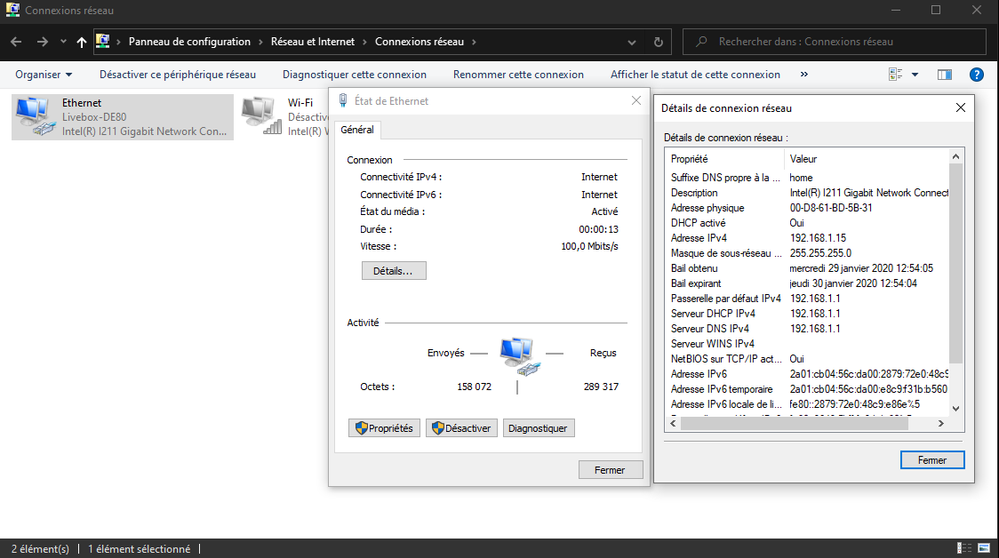Click the Désactiver button in Ethernet status
This screenshot has width=999, height=558.
click(x=461, y=428)
